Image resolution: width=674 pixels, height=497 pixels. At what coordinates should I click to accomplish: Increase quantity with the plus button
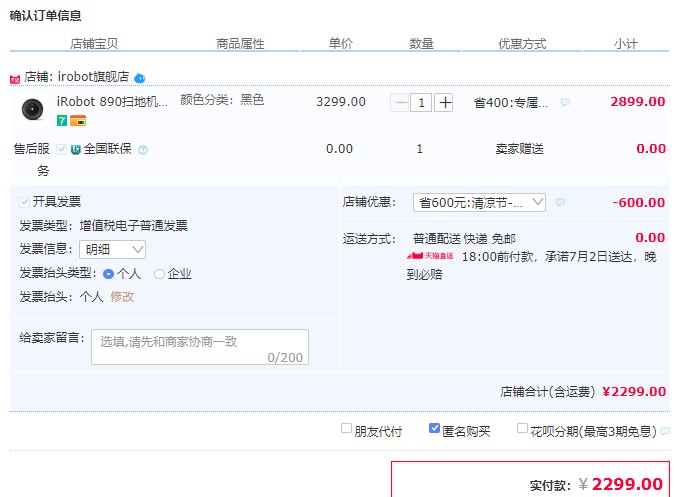tap(444, 103)
